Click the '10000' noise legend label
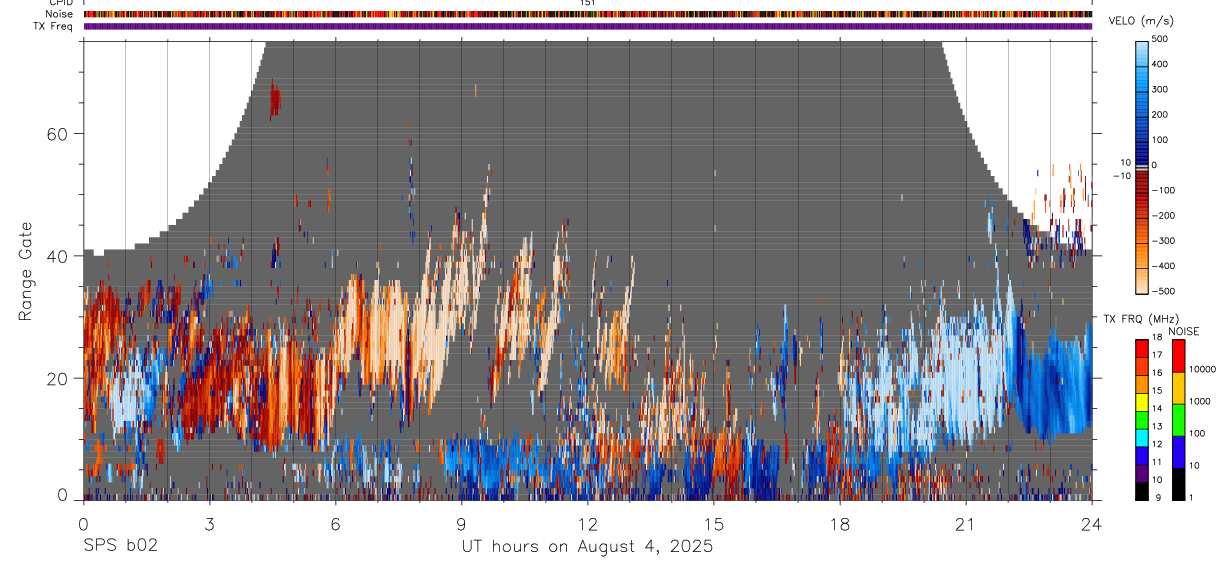Screen dimensions: 1228x567 click(x=1203, y=370)
